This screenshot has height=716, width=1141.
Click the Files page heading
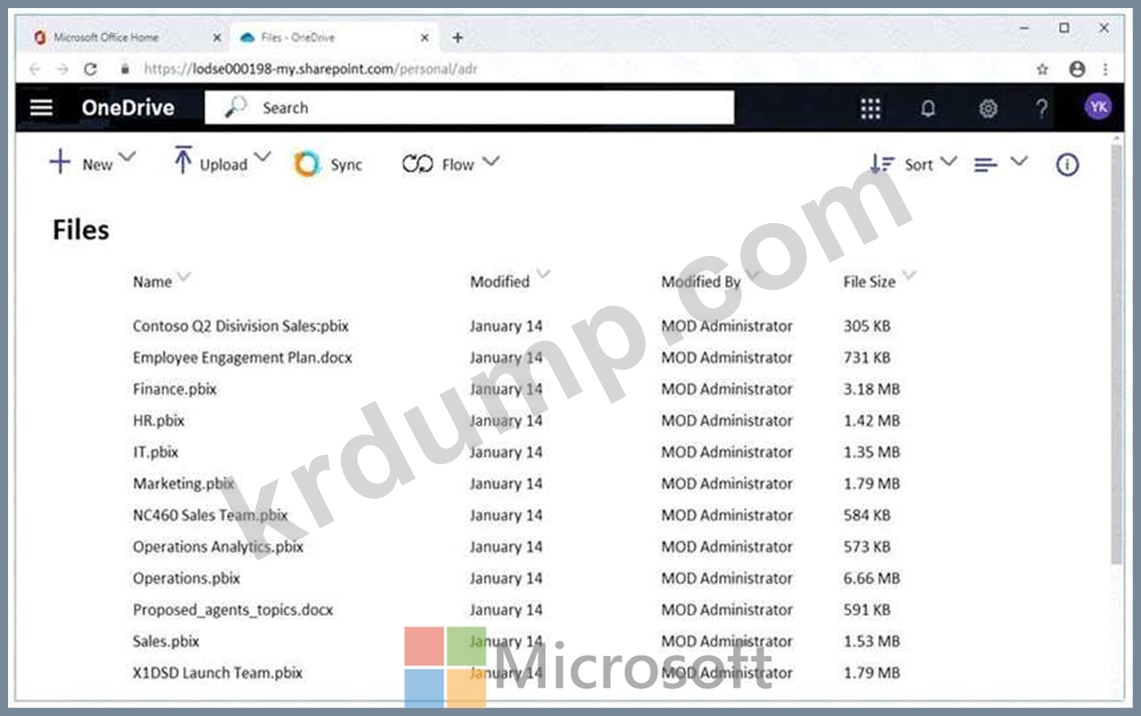pyautogui.click(x=81, y=230)
